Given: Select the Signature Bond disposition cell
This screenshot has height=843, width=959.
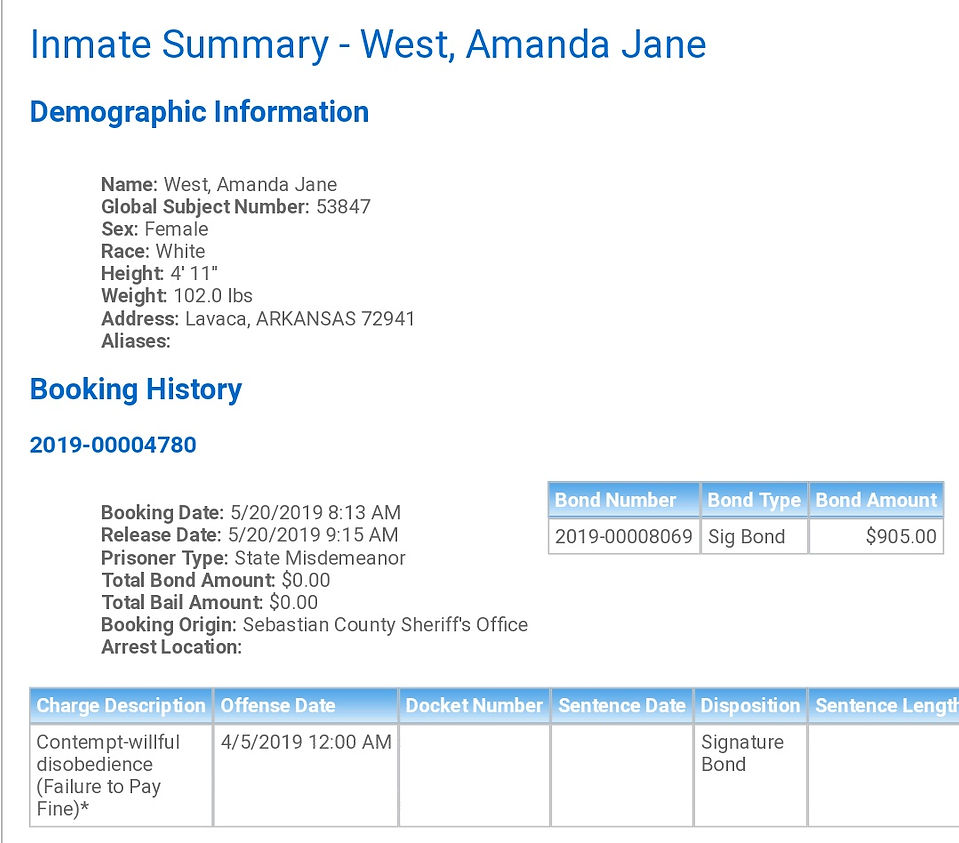Looking at the screenshot, I should click(750, 775).
